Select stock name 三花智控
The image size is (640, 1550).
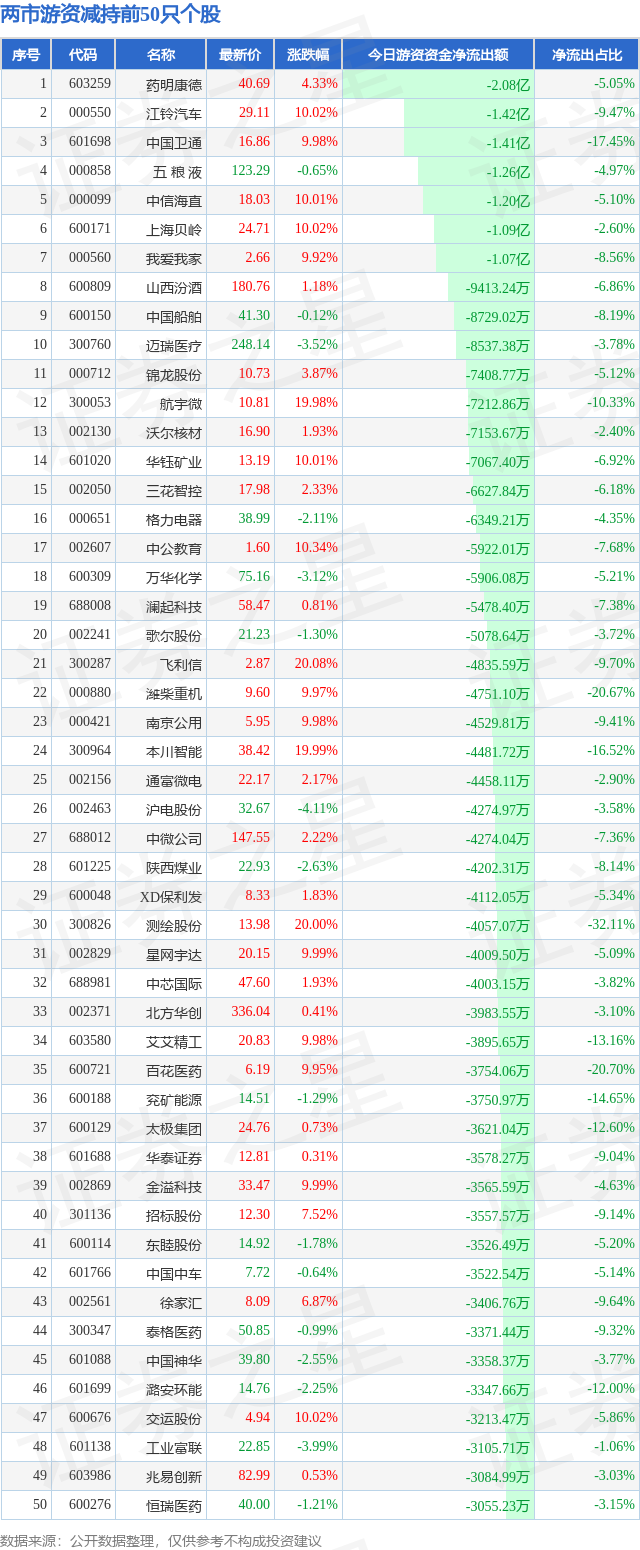coord(174,490)
